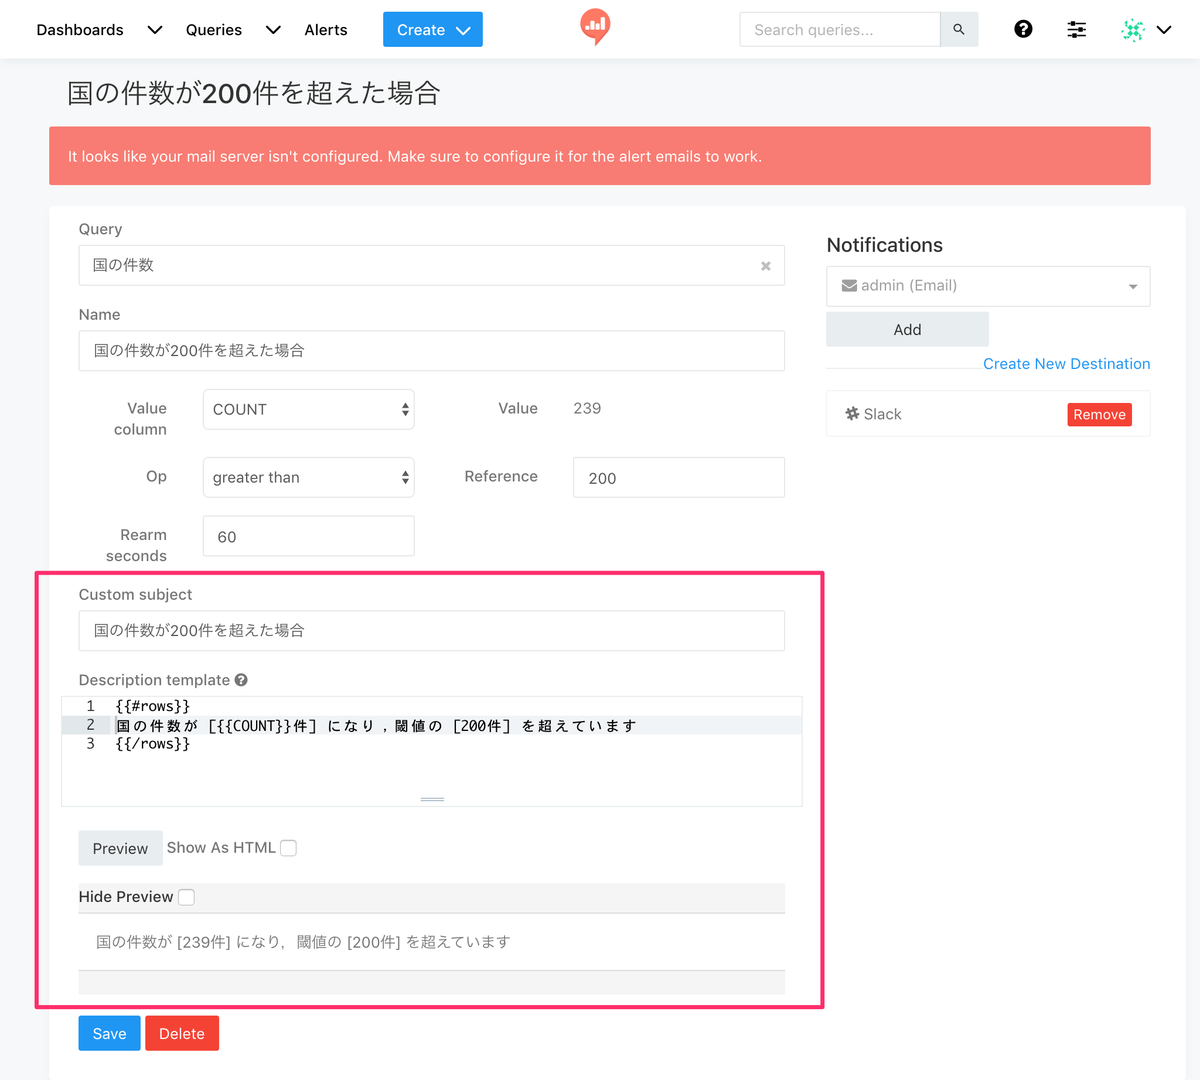Click the alert page title heading
Viewport: 1200px width, 1080px height.
tap(254, 93)
